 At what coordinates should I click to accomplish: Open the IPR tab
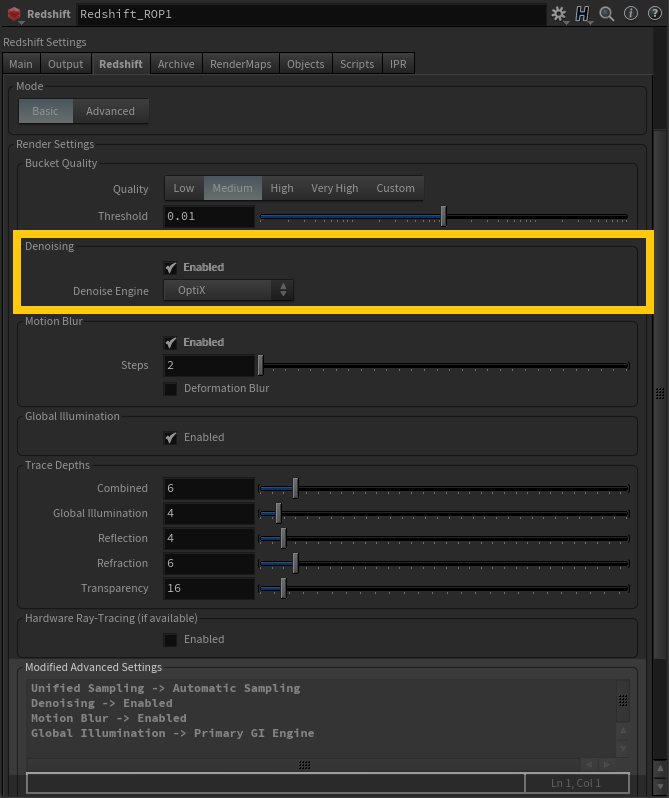click(x=397, y=64)
